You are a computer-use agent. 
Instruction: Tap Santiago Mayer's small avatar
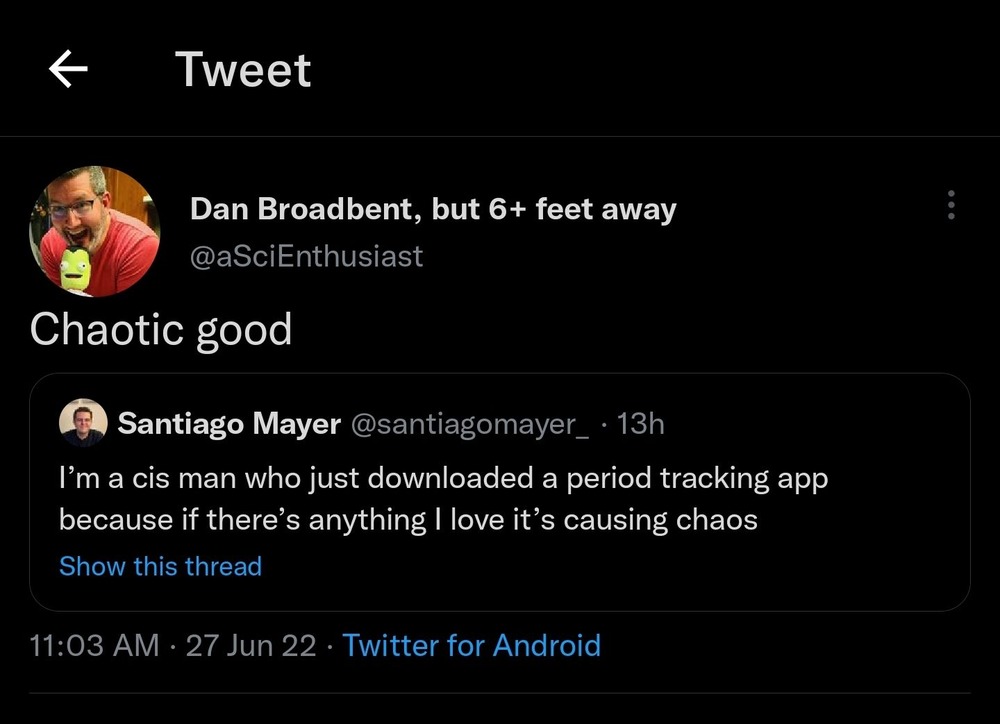[x=83, y=424]
